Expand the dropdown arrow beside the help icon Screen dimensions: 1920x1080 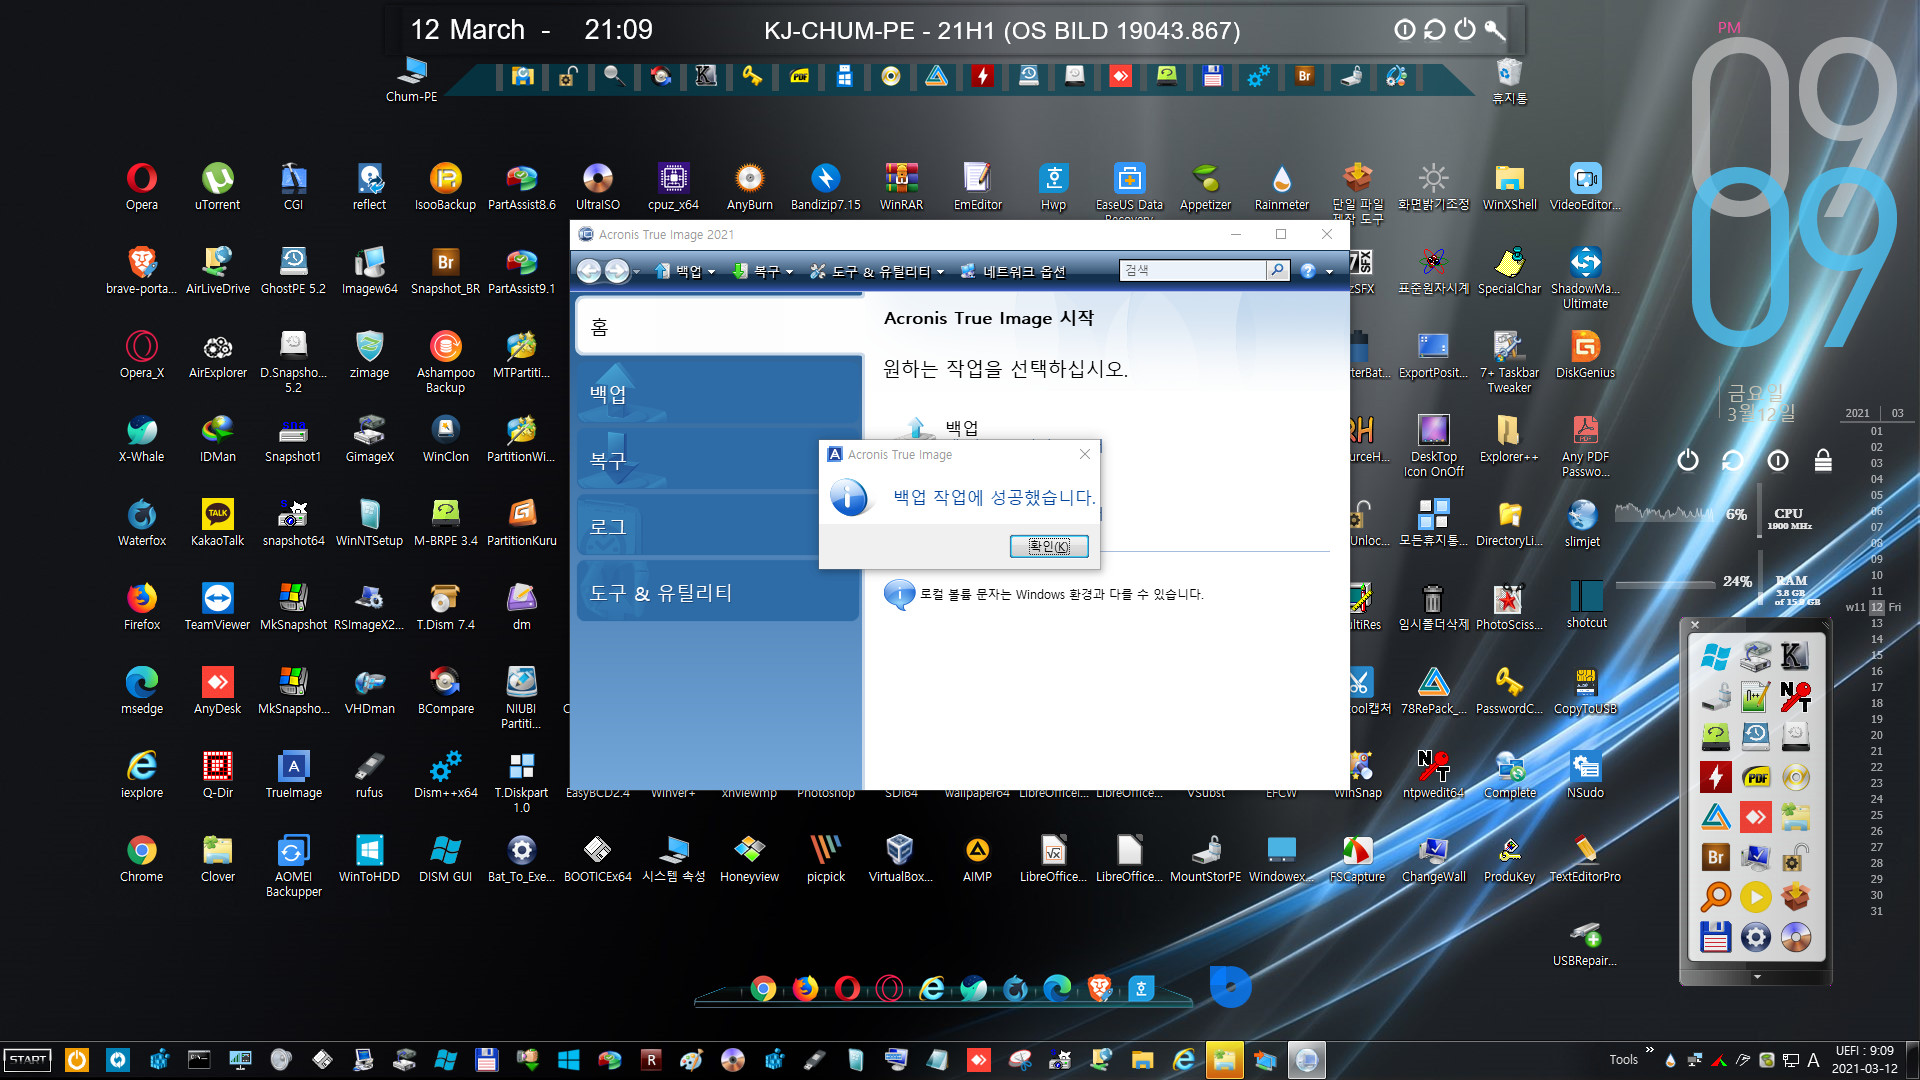pos(1329,272)
